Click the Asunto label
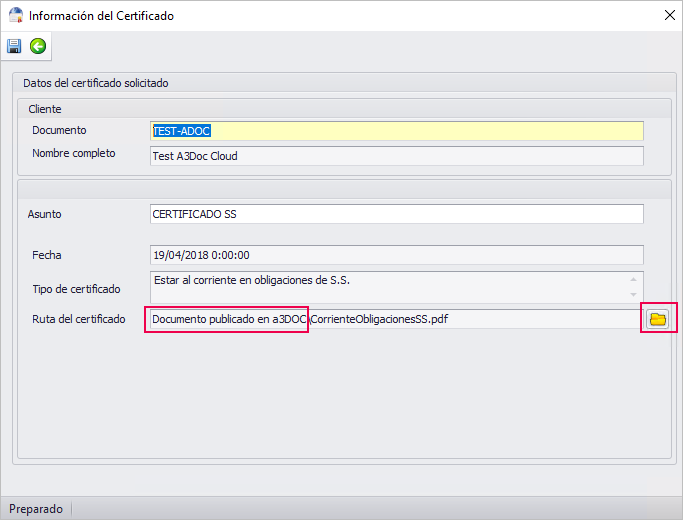Screen dimensions: 683x520 (x=44, y=214)
